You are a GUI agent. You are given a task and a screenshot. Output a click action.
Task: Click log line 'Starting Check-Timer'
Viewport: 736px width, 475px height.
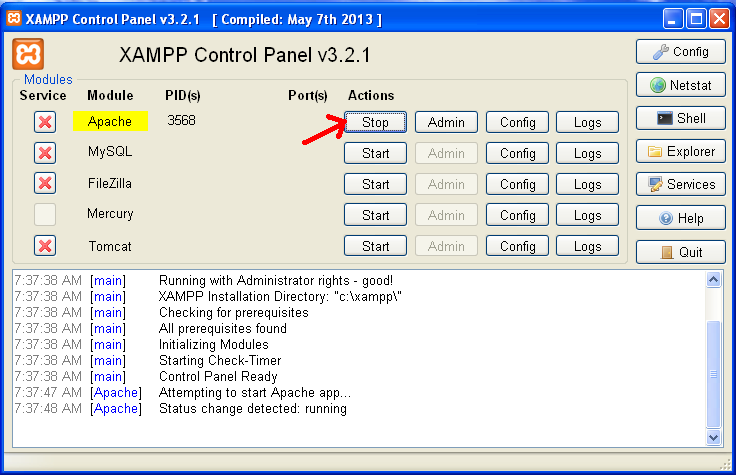[220, 360]
